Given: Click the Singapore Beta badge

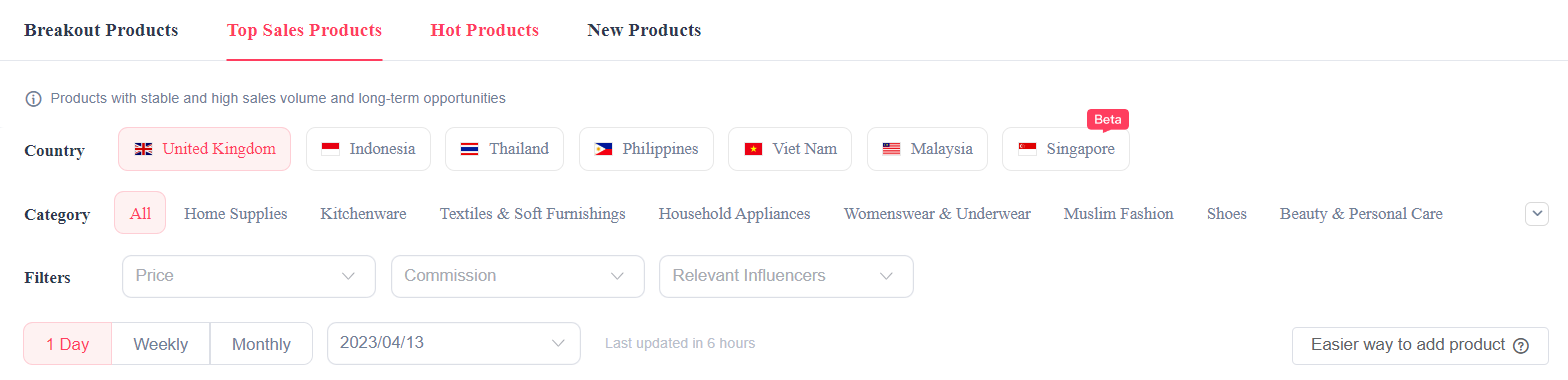Looking at the screenshot, I should point(1108,119).
